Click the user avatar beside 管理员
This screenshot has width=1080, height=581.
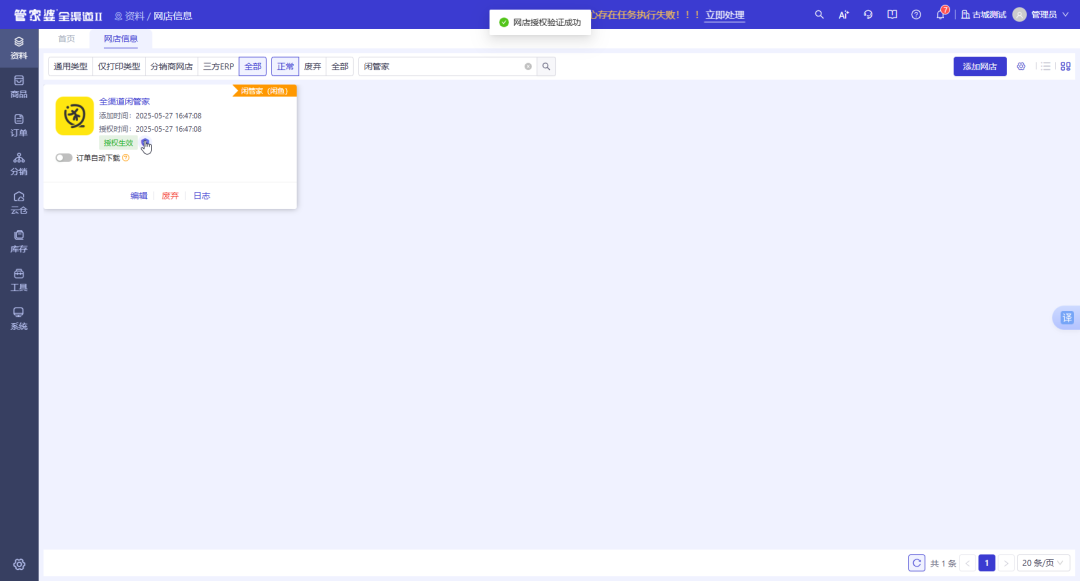[1019, 14]
